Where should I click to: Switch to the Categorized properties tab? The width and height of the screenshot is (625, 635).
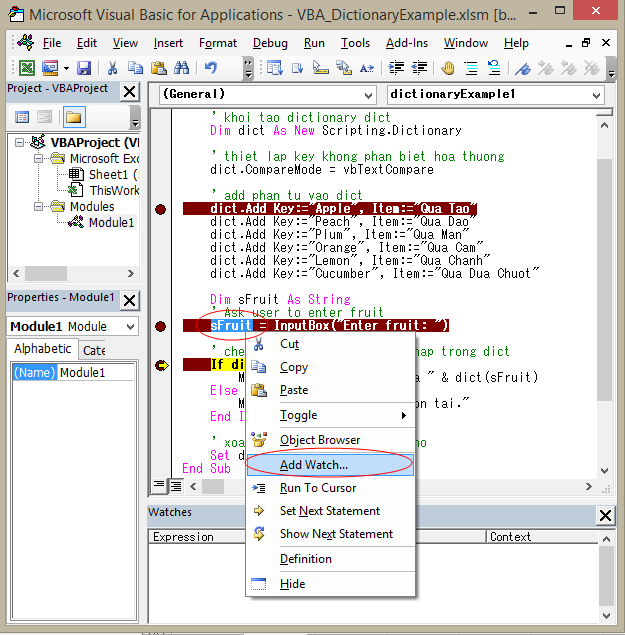click(94, 350)
